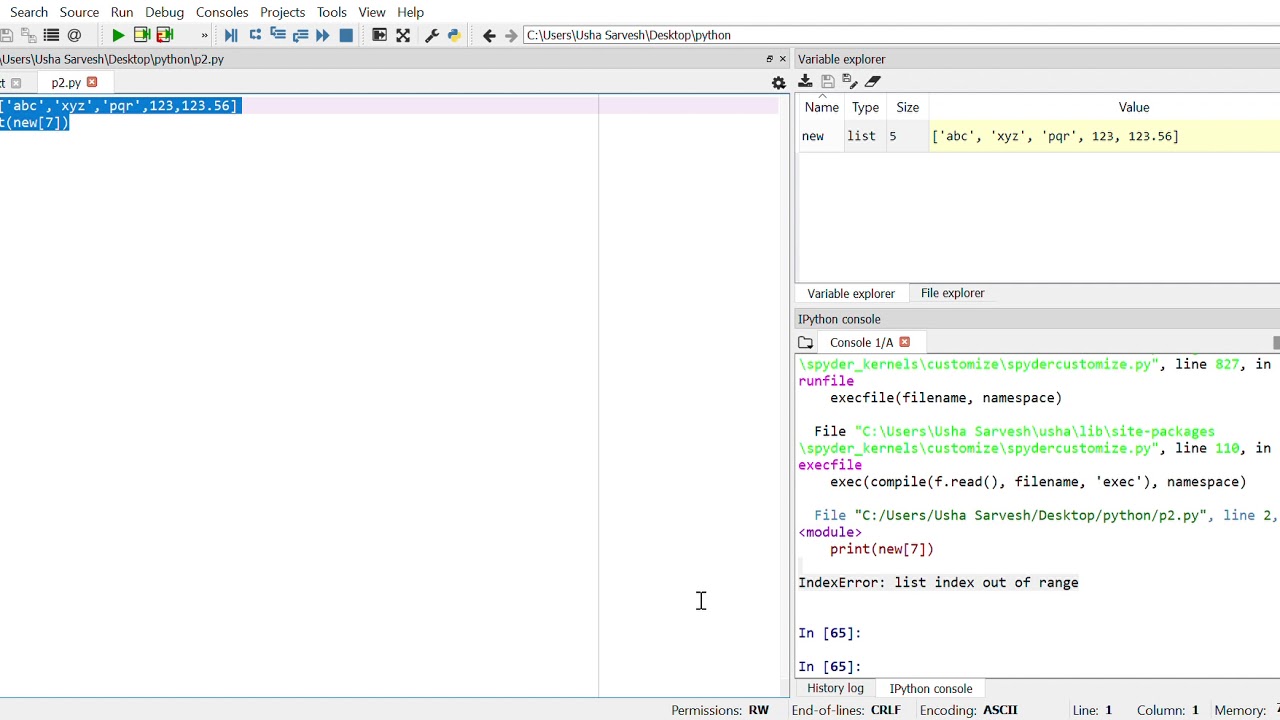Image resolution: width=1280 pixels, height=720 pixels.
Task: Click the last In [65]: console prompt
Action: coord(830,666)
